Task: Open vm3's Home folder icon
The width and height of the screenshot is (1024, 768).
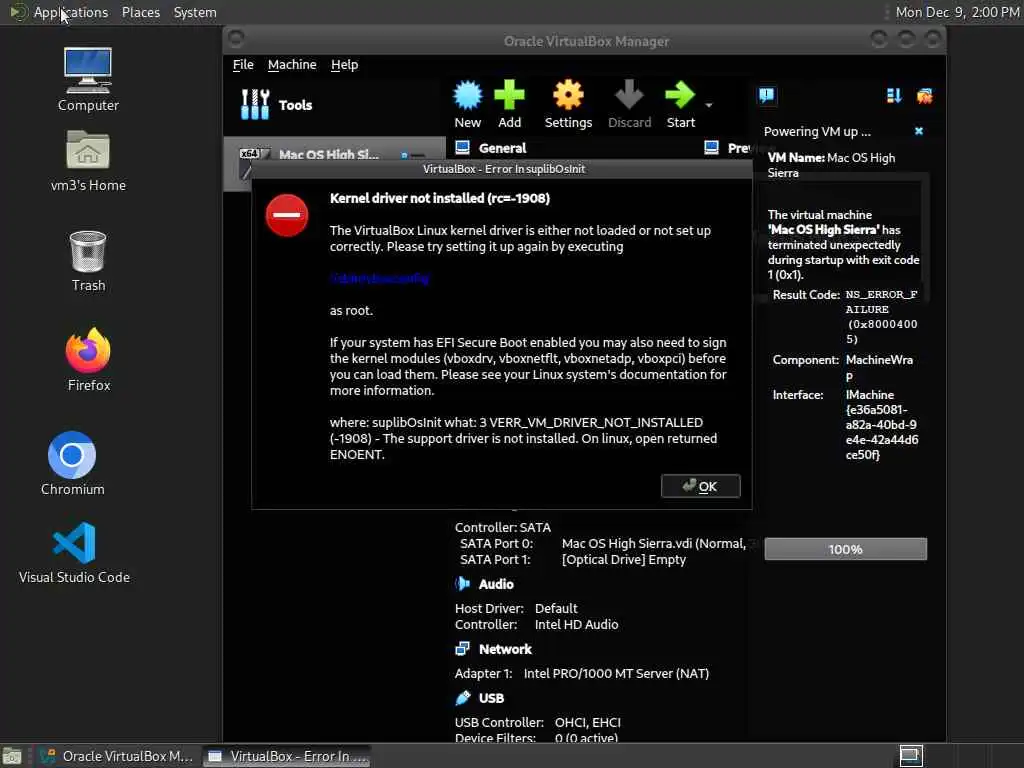Action: [x=88, y=161]
